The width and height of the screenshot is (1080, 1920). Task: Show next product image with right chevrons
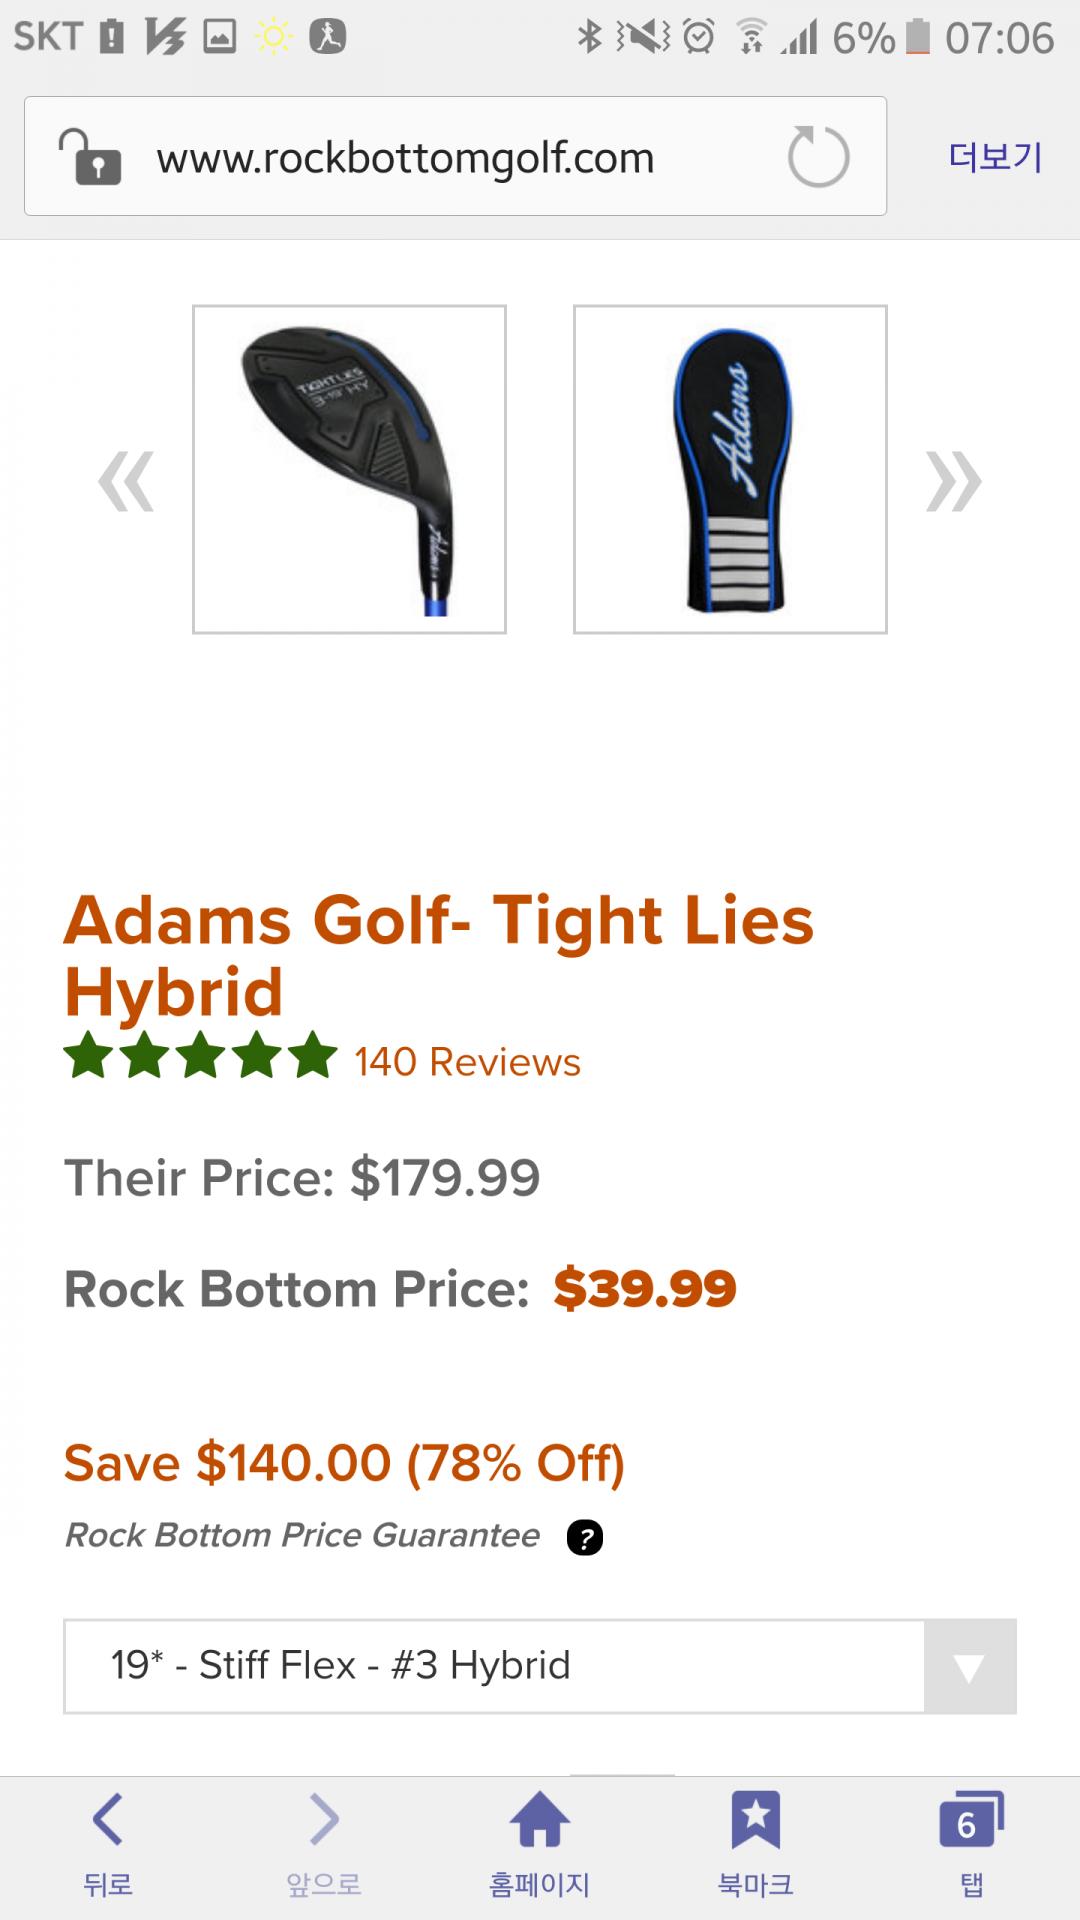tap(953, 481)
